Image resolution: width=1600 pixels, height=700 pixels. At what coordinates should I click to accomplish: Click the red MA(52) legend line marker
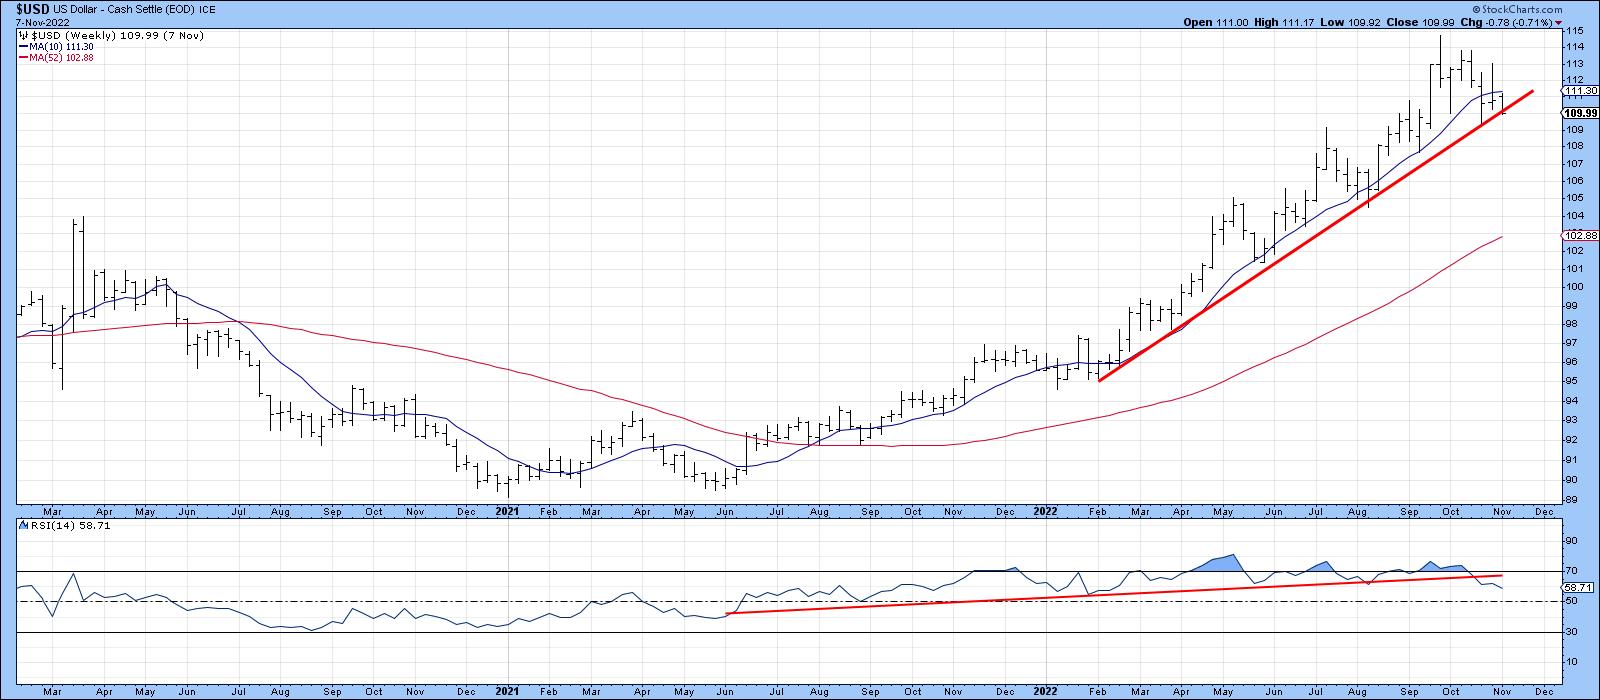click(x=22, y=58)
